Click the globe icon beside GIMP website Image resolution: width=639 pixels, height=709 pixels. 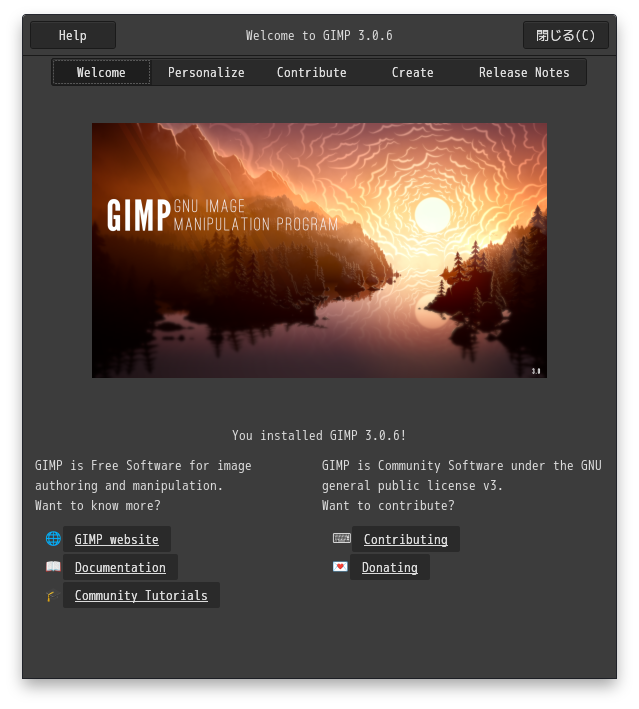coord(53,539)
